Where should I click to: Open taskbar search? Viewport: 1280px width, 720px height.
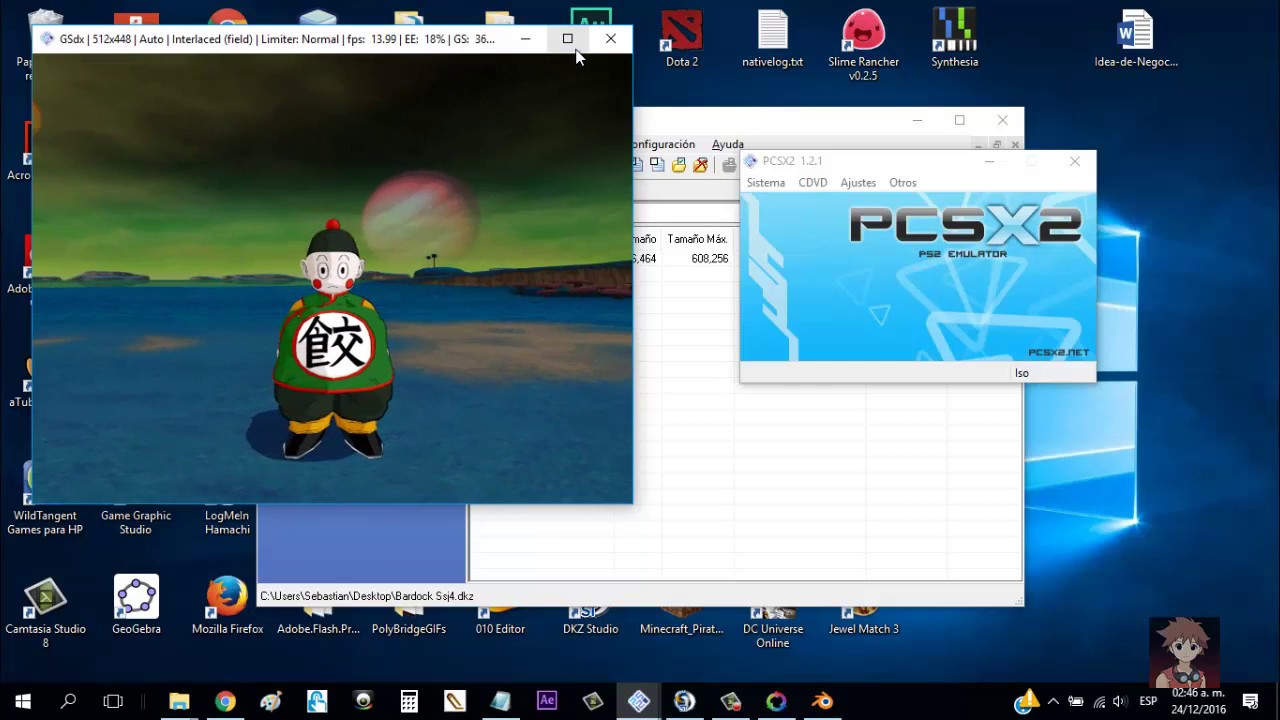pyautogui.click(x=68, y=701)
